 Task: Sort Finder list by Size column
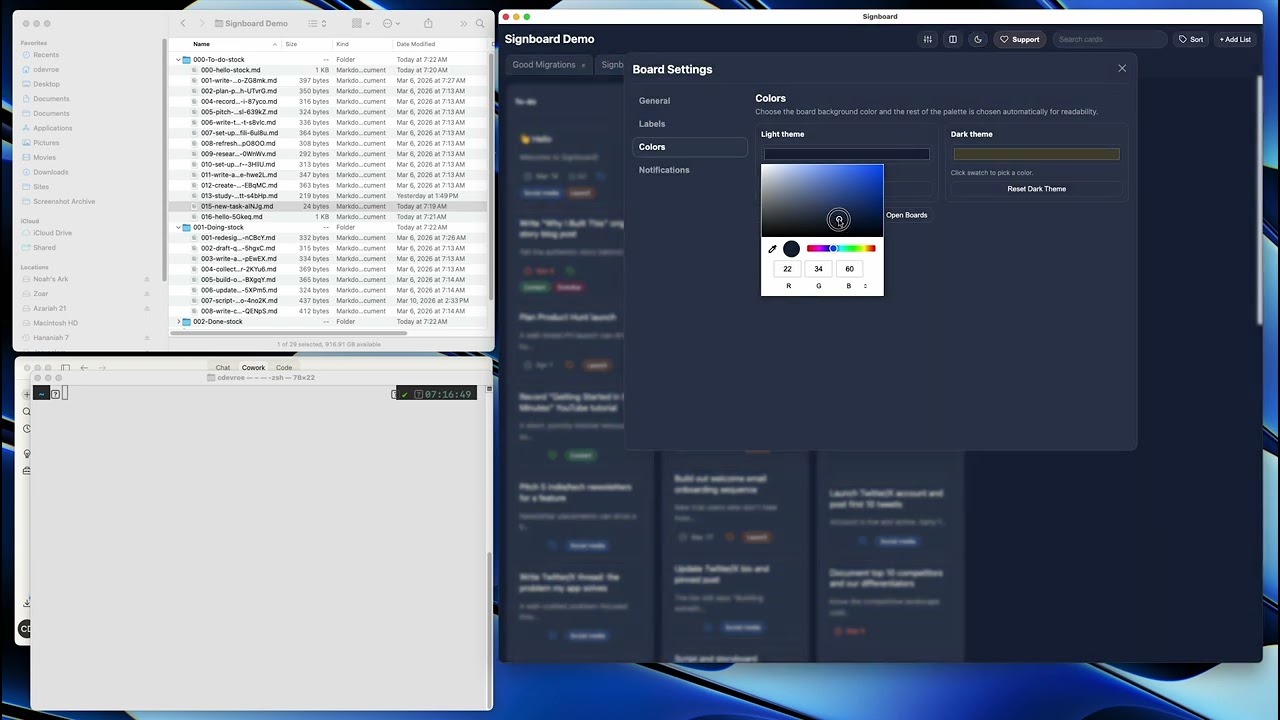click(307, 44)
